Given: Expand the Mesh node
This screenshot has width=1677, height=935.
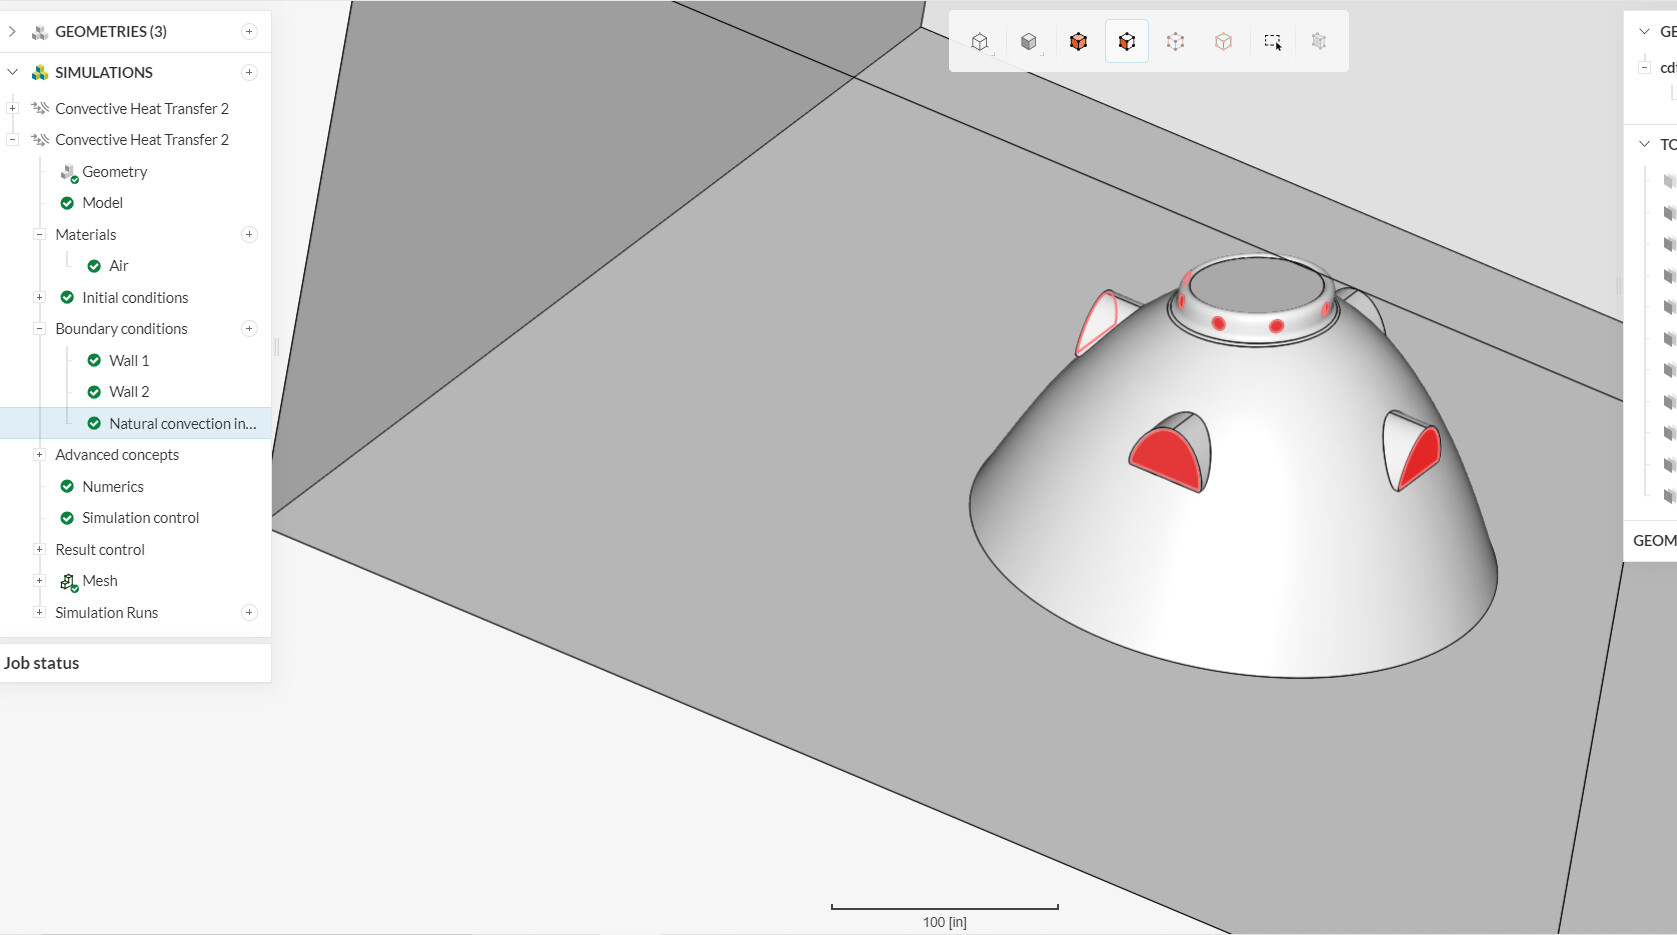Looking at the screenshot, I should (x=39, y=581).
